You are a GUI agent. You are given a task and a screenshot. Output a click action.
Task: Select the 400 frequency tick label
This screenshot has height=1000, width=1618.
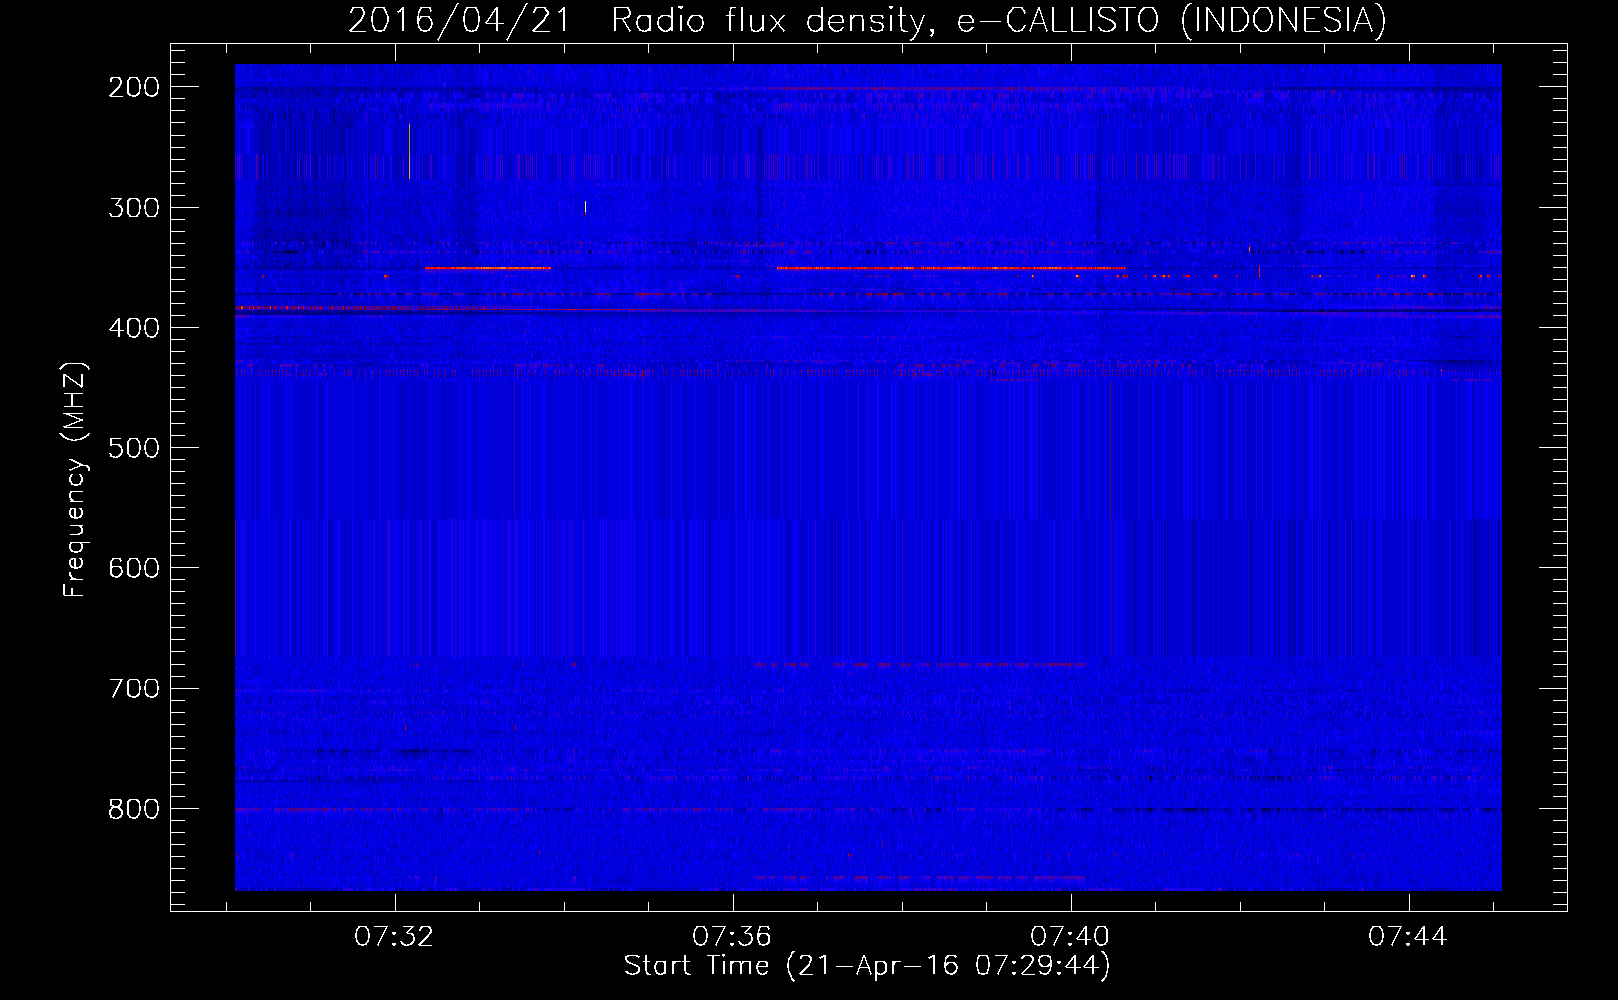[134, 328]
